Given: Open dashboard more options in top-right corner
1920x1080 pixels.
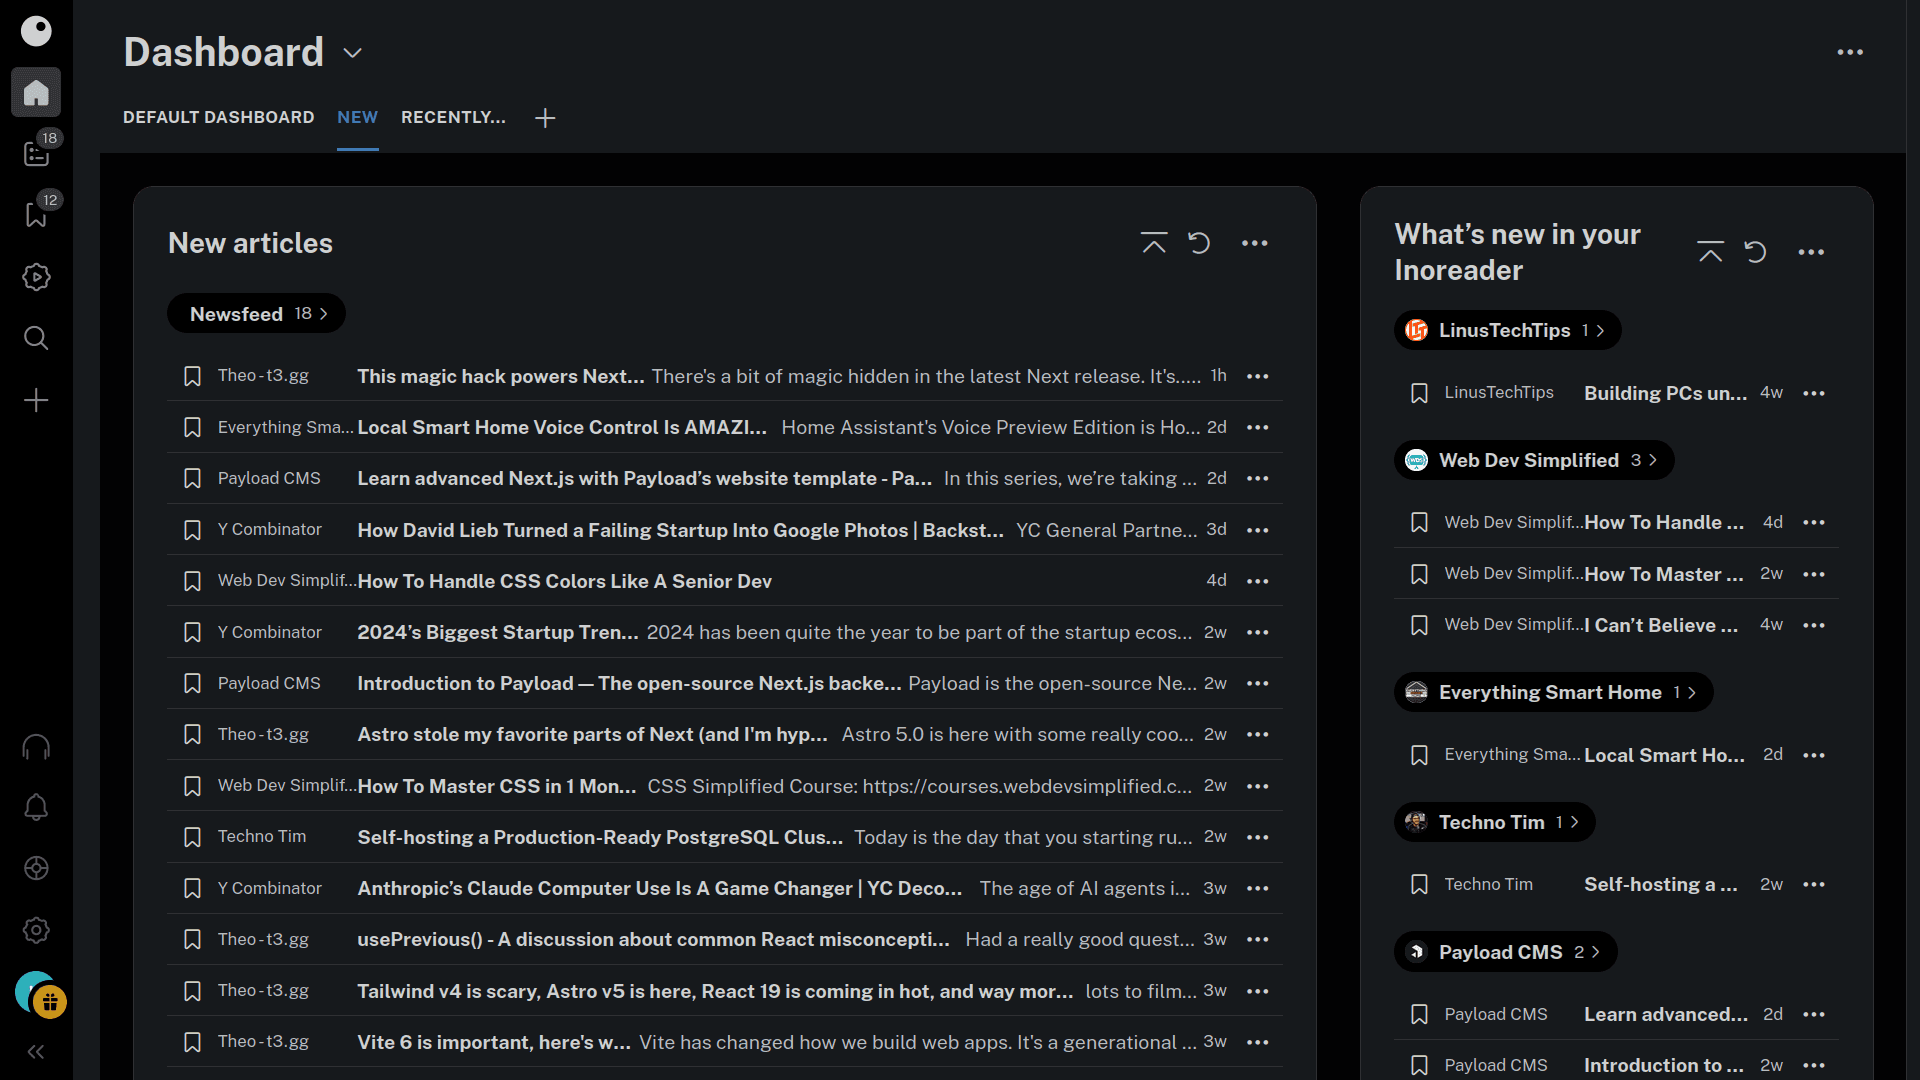Looking at the screenshot, I should (1850, 52).
